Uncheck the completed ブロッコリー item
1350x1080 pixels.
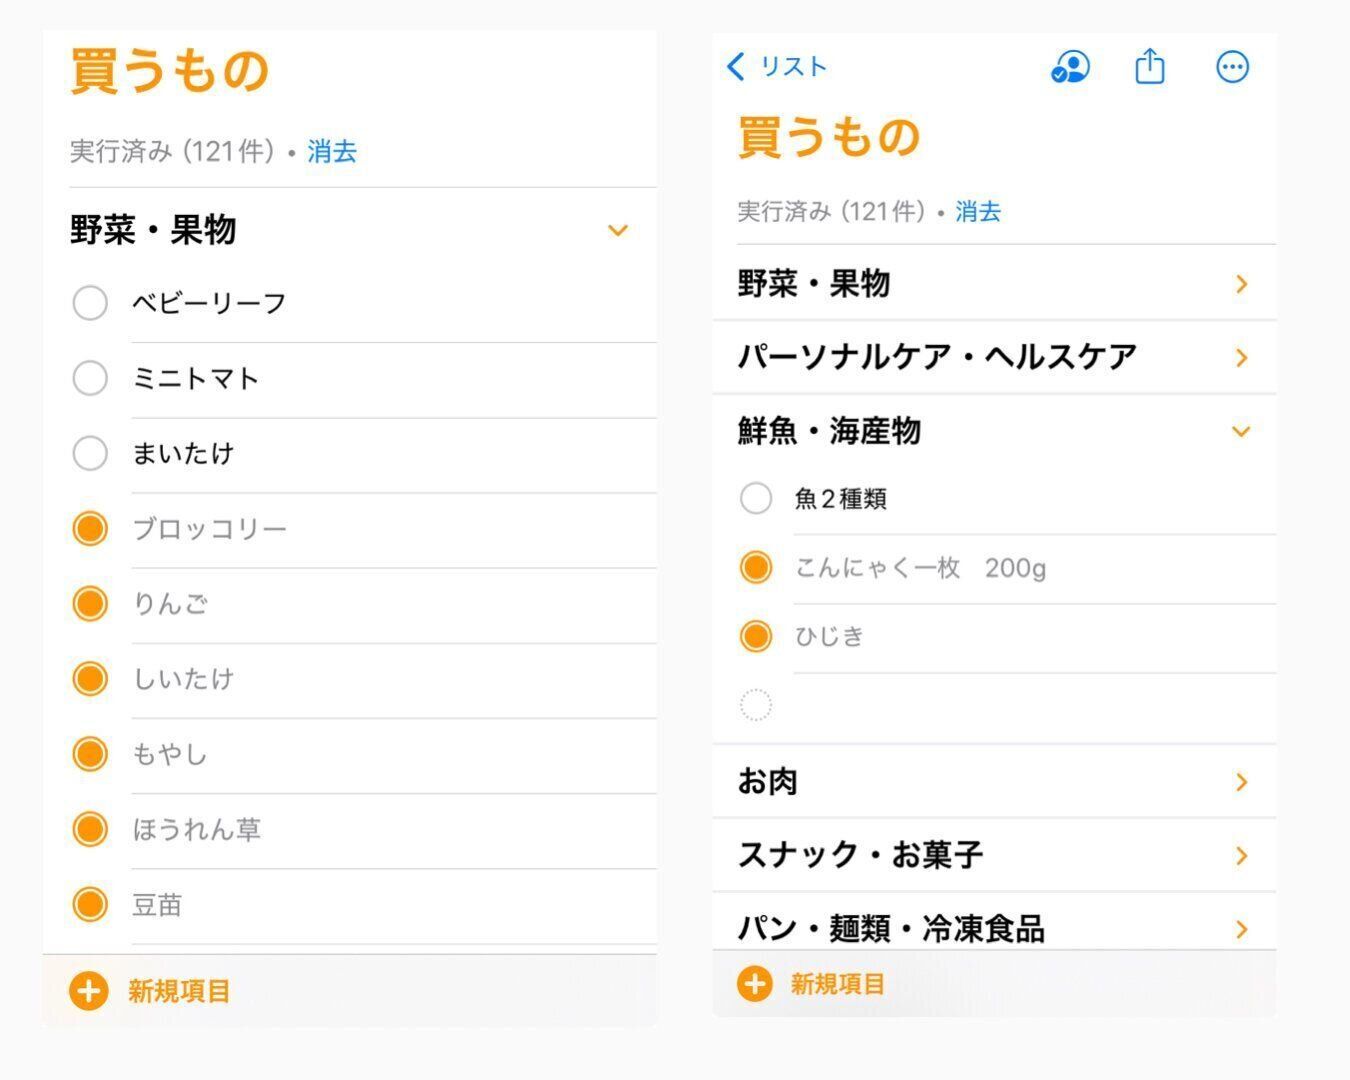click(x=90, y=528)
